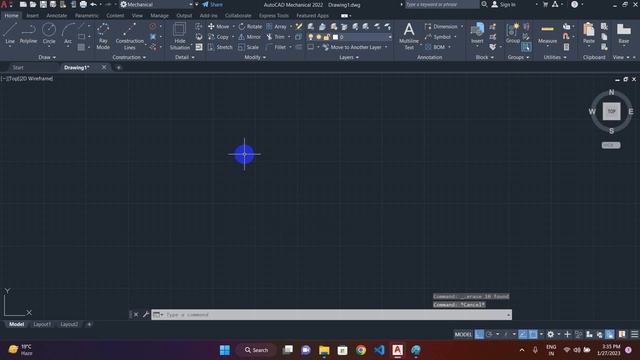Select the Arc drawing tool
This screenshot has height=360, width=640.
(x=68, y=33)
